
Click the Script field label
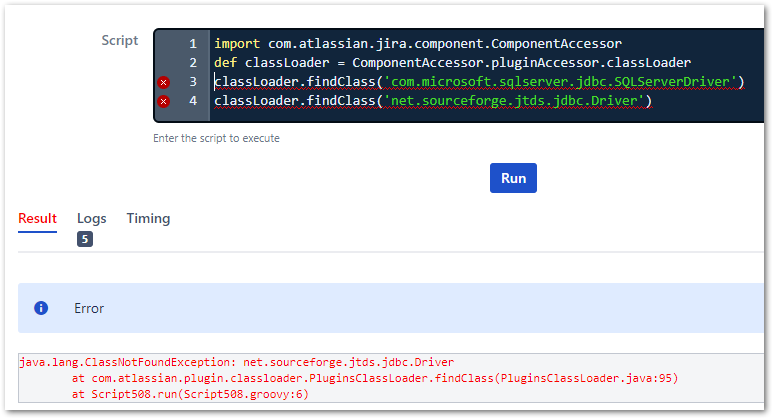coord(120,40)
